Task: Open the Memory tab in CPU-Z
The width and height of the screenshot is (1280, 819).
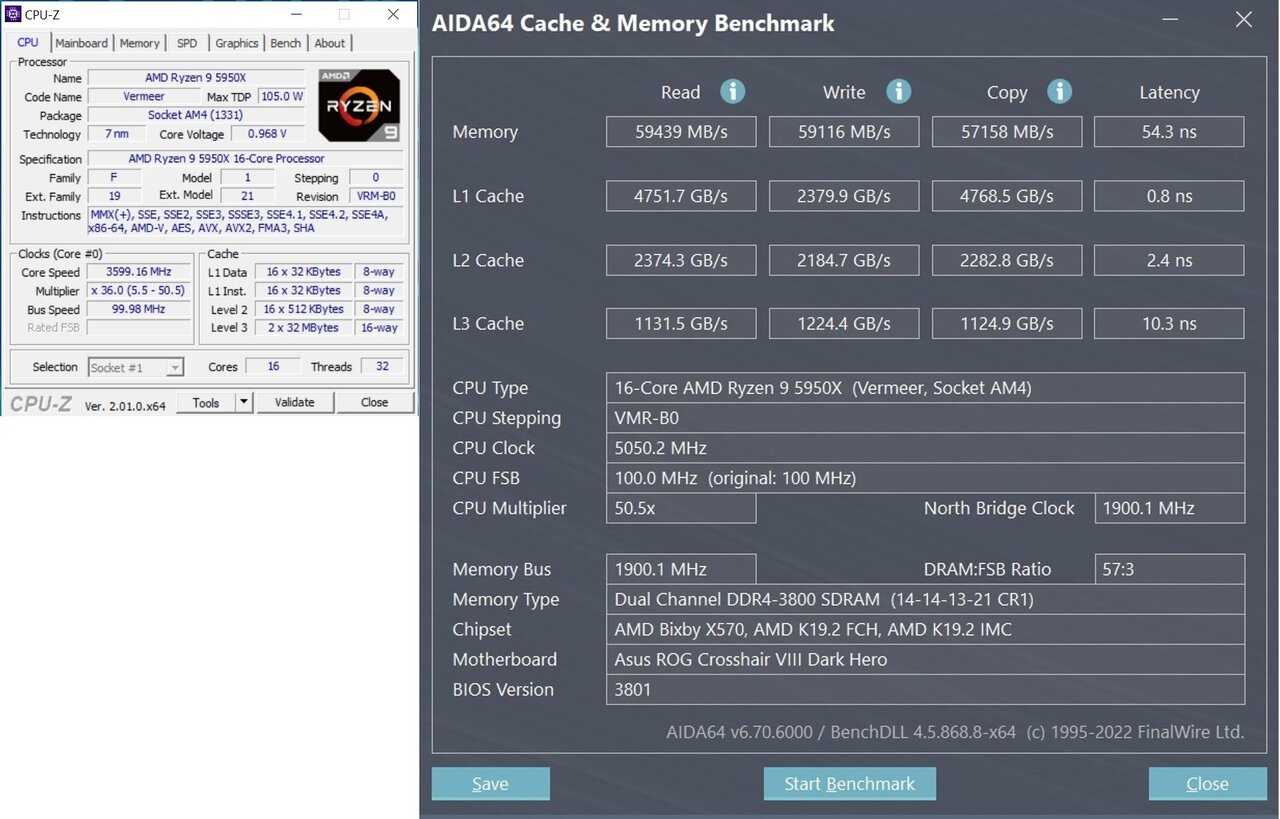Action: pyautogui.click(x=139, y=43)
